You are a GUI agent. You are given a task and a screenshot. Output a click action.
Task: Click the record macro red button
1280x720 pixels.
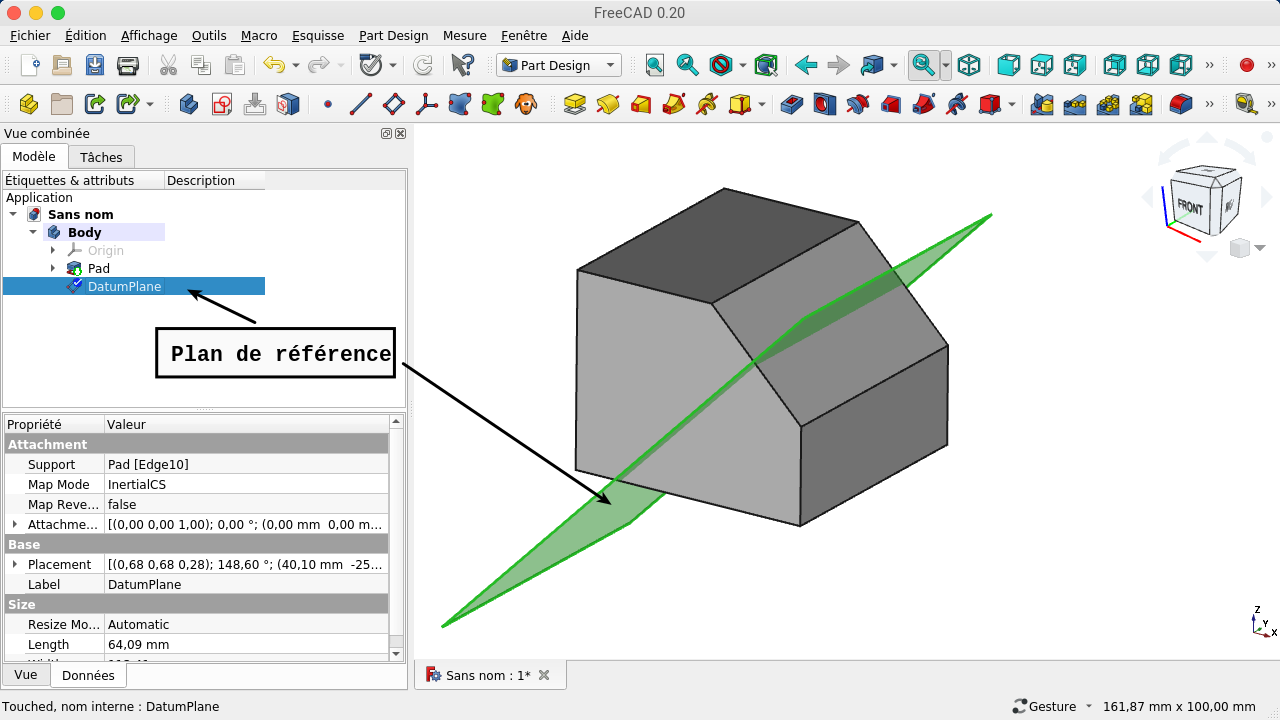coord(1246,65)
